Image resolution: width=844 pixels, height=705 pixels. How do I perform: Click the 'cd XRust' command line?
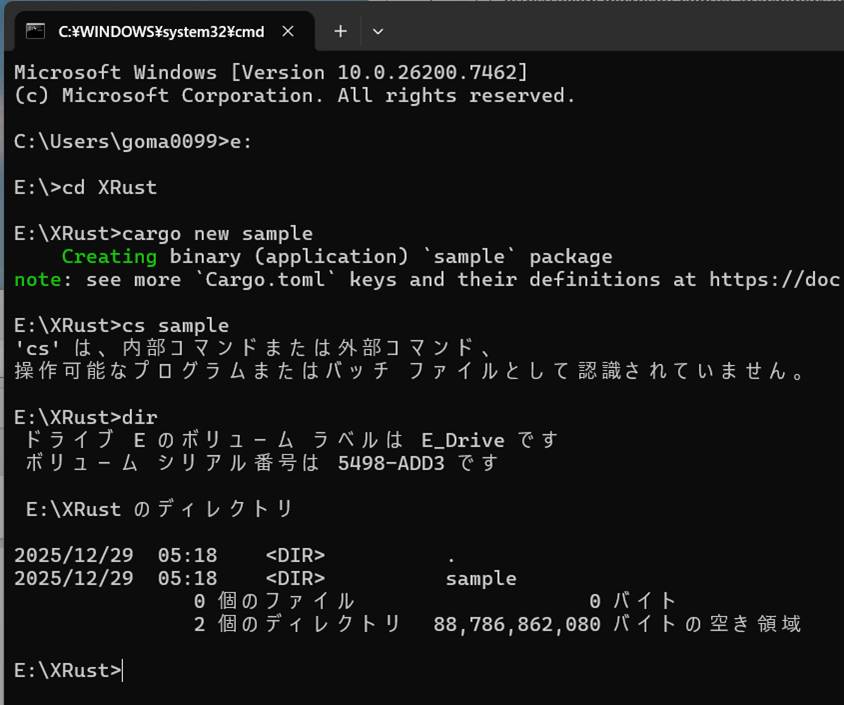coord(108,187)
